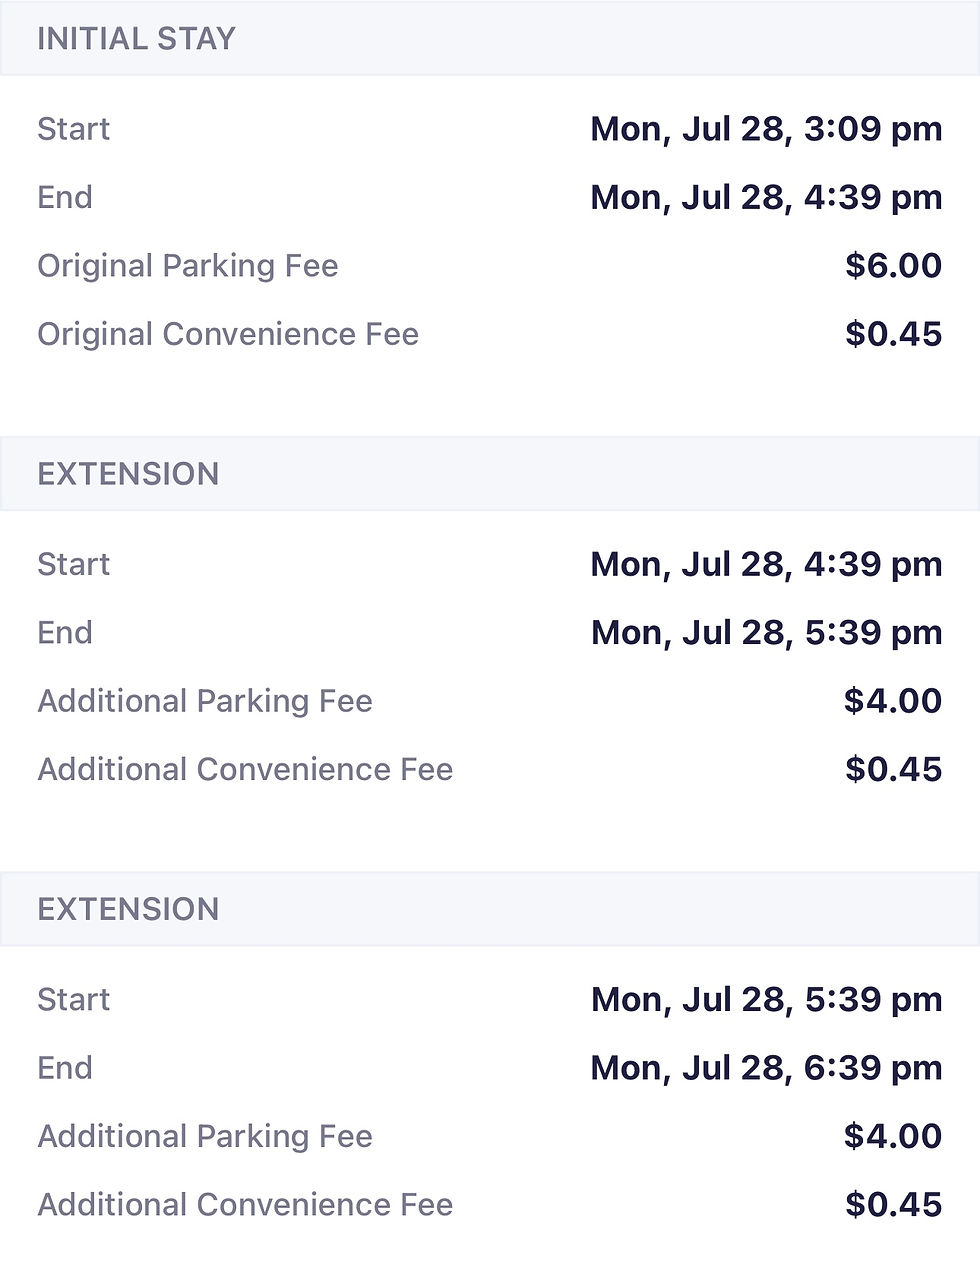Select the first Additional Parking Fee label
This screenshot has height=1283, width=980.
click(x=205, y=701)
